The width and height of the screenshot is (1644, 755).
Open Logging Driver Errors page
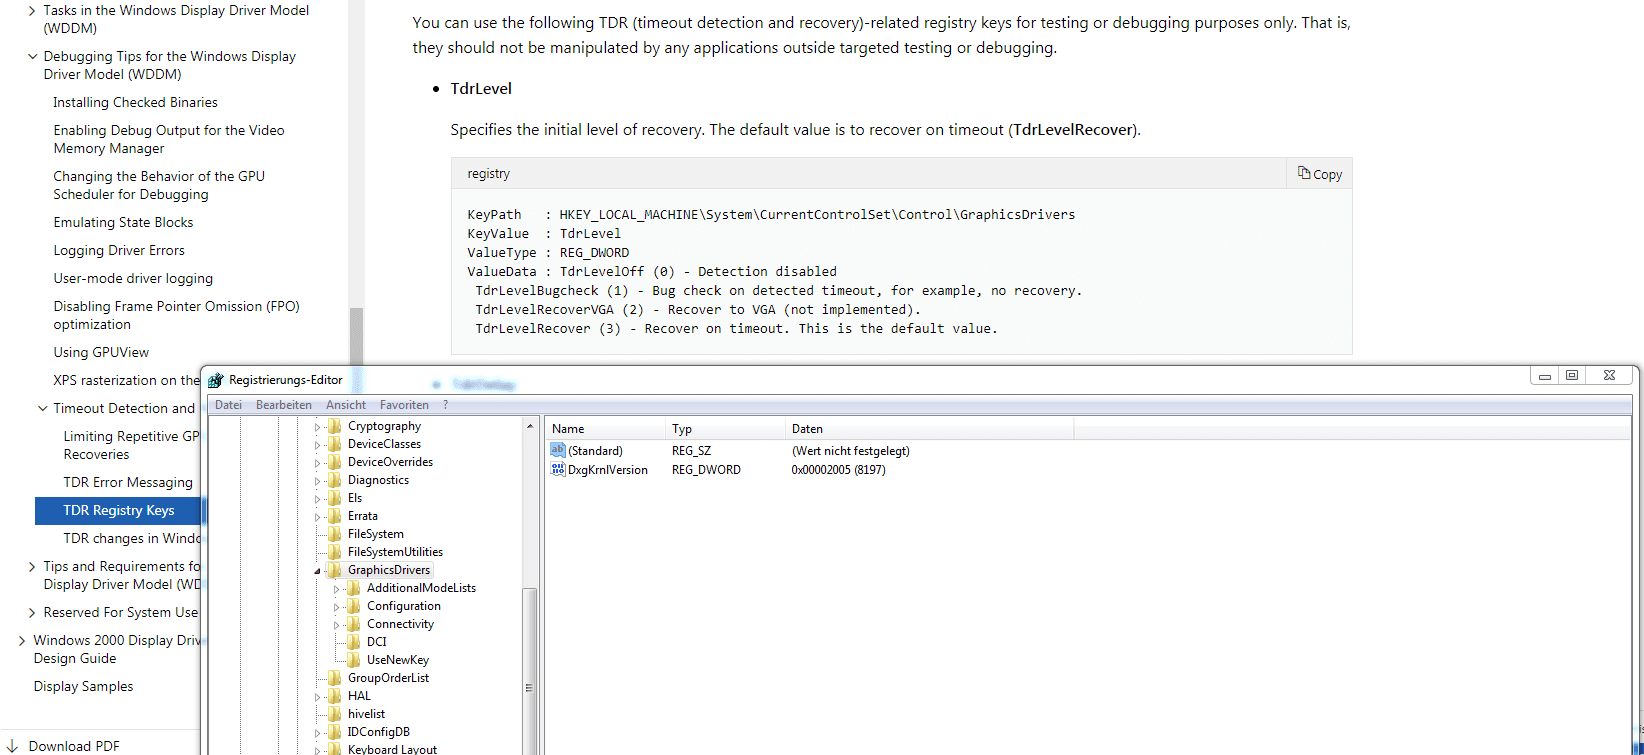point(119,250)
